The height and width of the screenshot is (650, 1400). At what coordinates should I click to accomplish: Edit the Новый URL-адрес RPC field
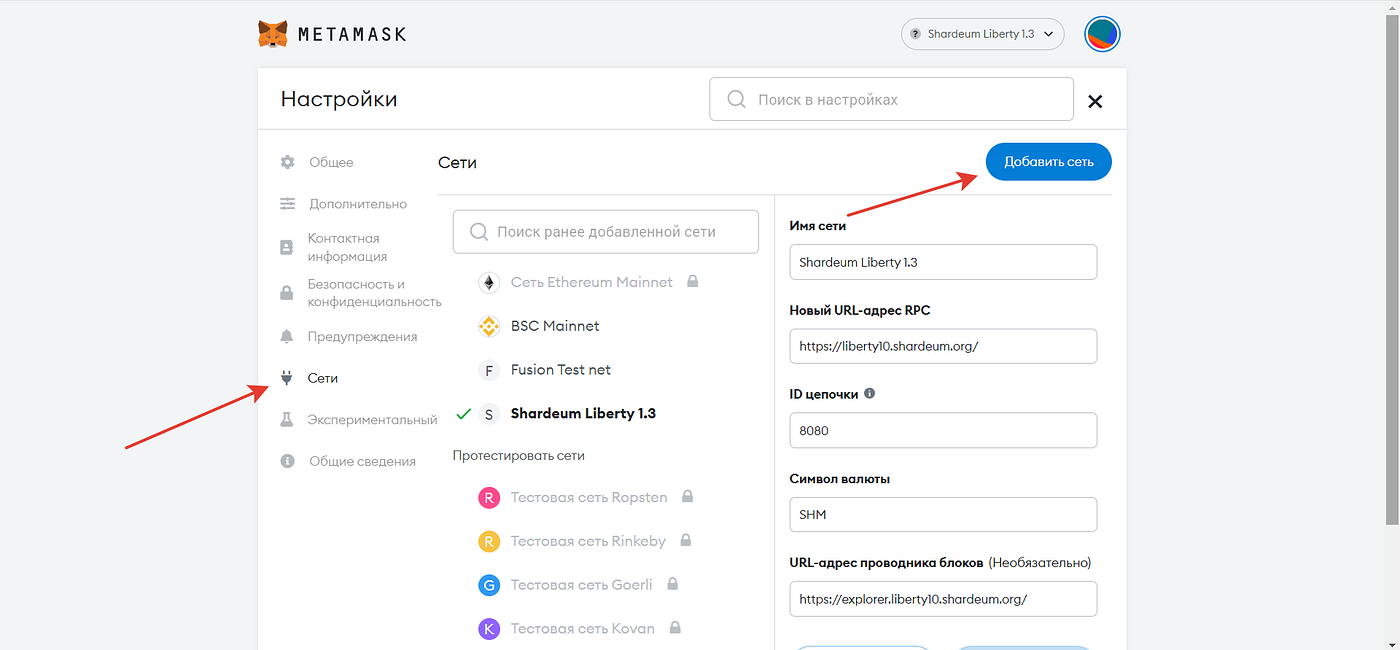click(943, 346)
